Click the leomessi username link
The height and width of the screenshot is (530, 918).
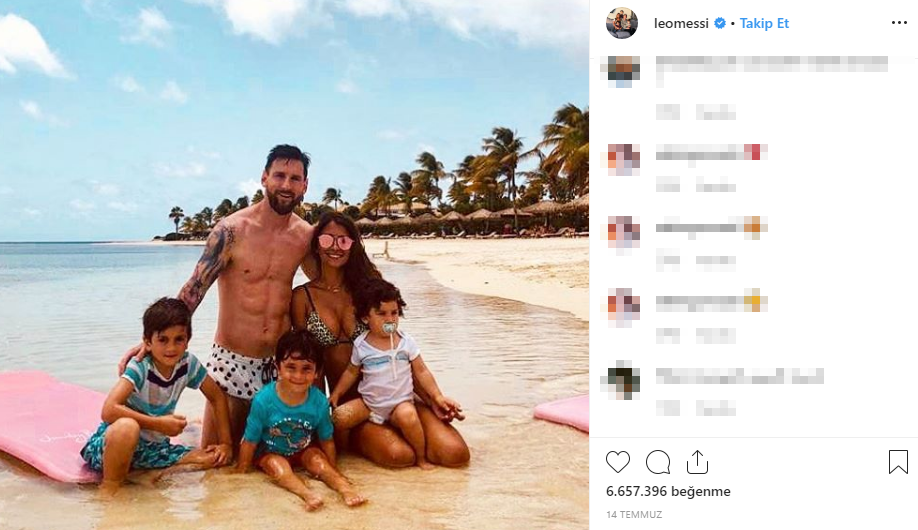(681, 23)
